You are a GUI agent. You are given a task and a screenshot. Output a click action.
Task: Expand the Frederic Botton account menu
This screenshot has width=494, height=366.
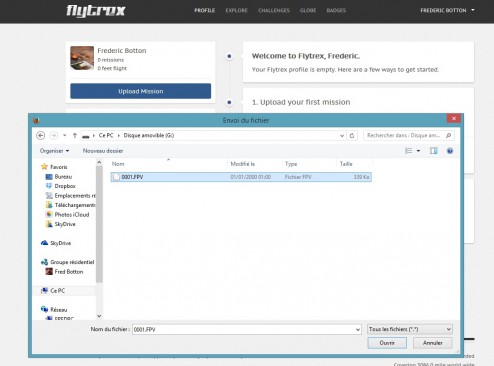[x=447, y=10]
